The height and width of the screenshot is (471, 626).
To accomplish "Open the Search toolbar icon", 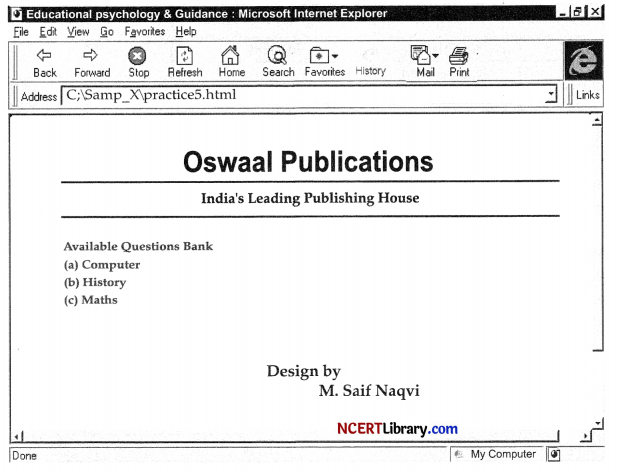I will tap(277, 55).
